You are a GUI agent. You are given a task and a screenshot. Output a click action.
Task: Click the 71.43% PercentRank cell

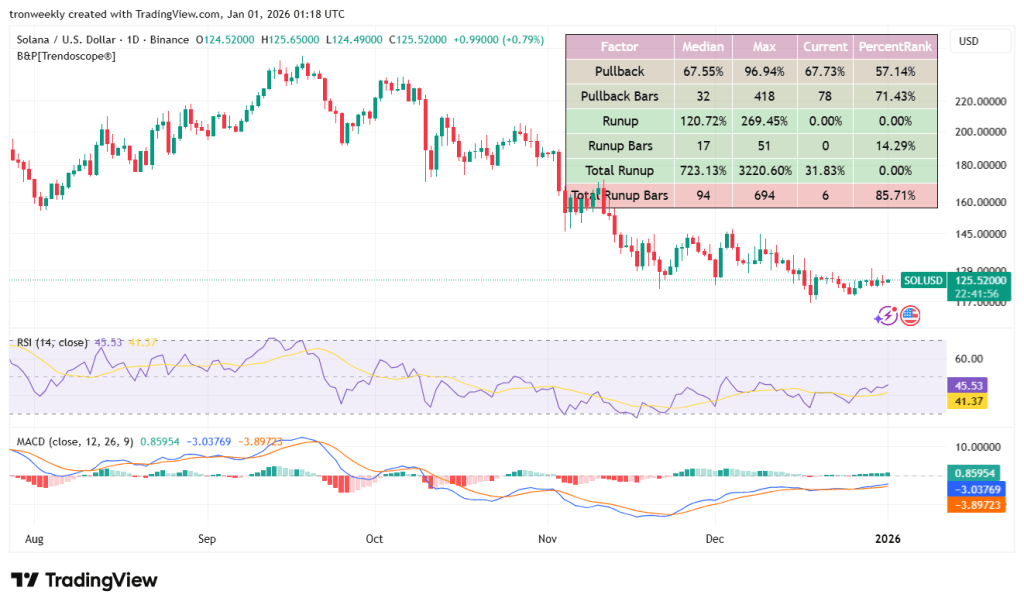point(895,96)
